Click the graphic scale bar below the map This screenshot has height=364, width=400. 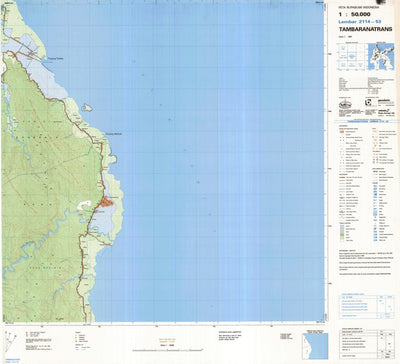pyautogui.click(x=168, y=350)
